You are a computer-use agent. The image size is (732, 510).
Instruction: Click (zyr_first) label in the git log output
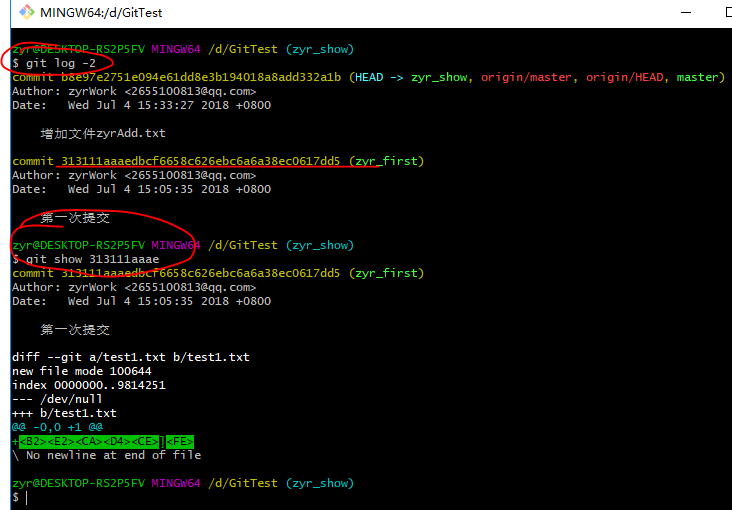387,161
